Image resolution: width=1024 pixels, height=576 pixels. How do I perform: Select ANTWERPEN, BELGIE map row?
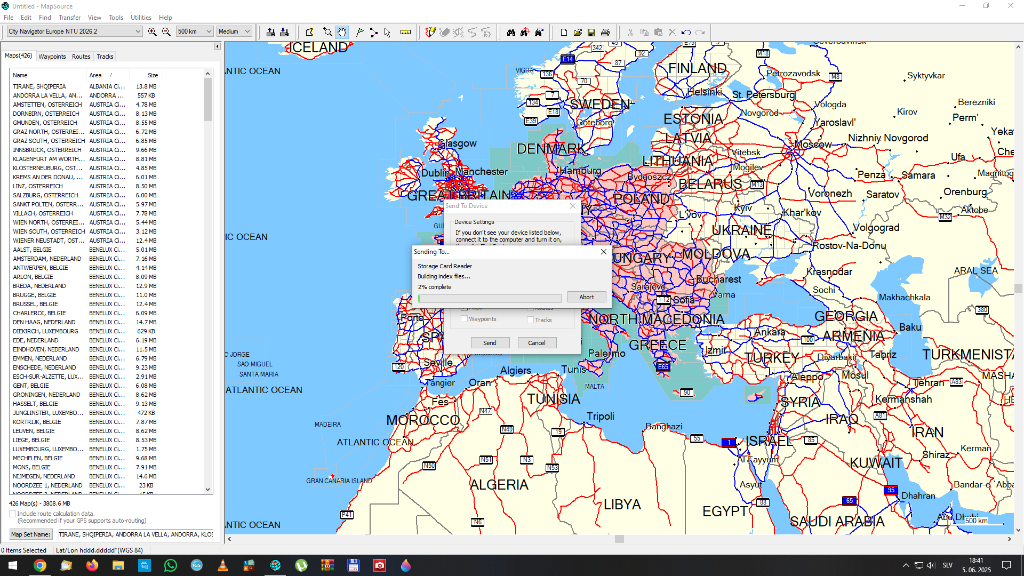(85, 268)
